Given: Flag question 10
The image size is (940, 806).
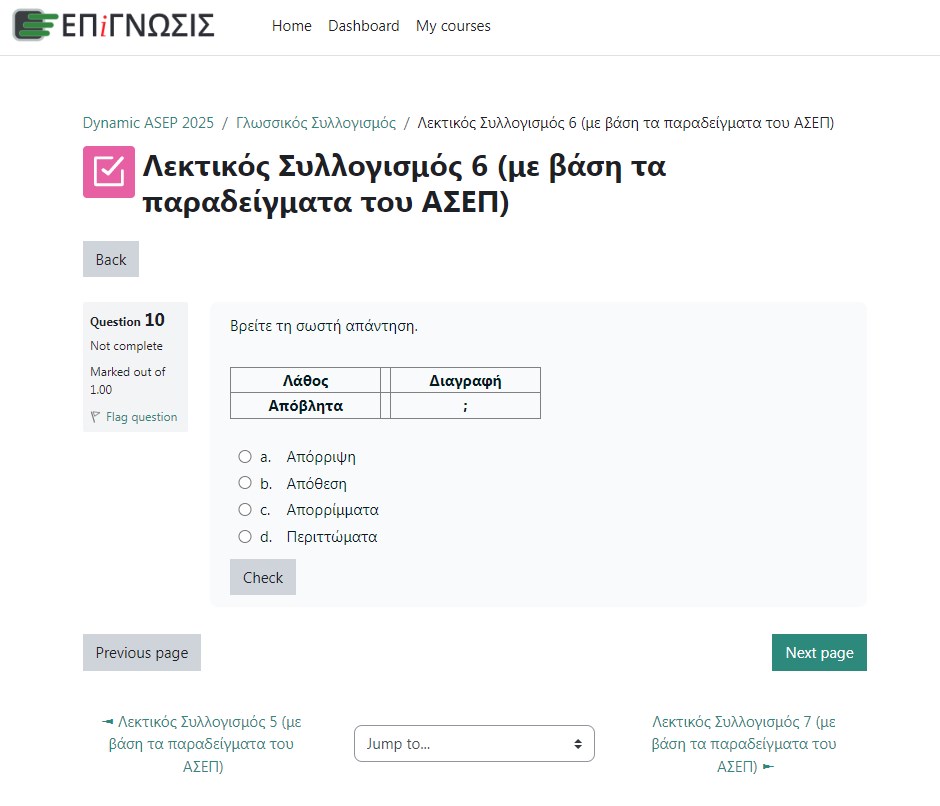Looking at the screenshot, I should (x=141, y=417).
